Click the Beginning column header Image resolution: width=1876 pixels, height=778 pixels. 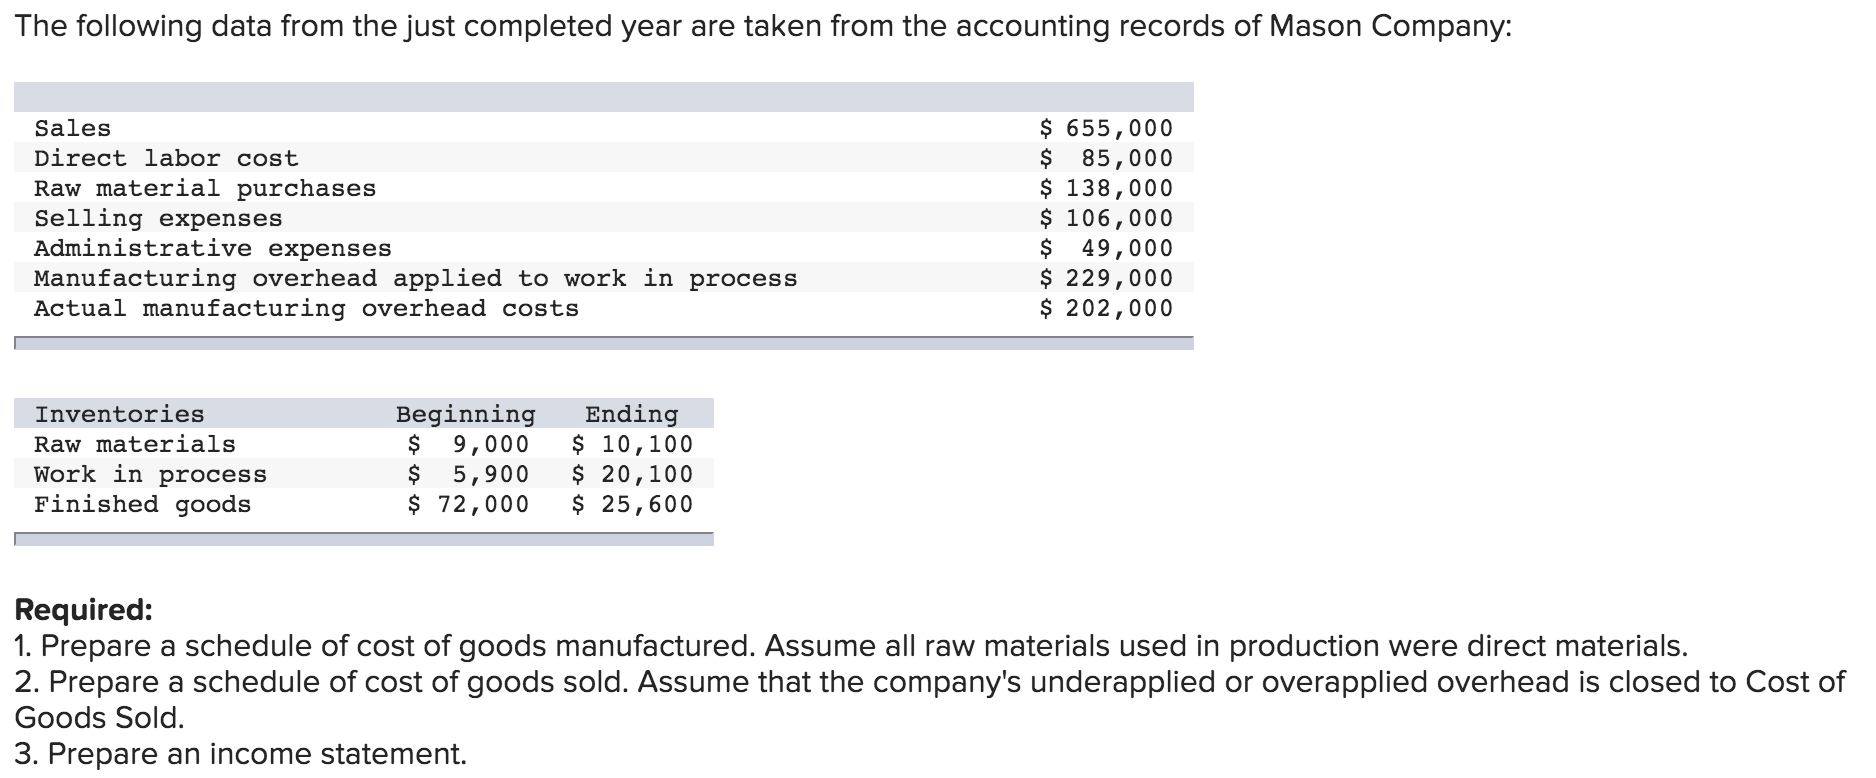pos(466,414)
